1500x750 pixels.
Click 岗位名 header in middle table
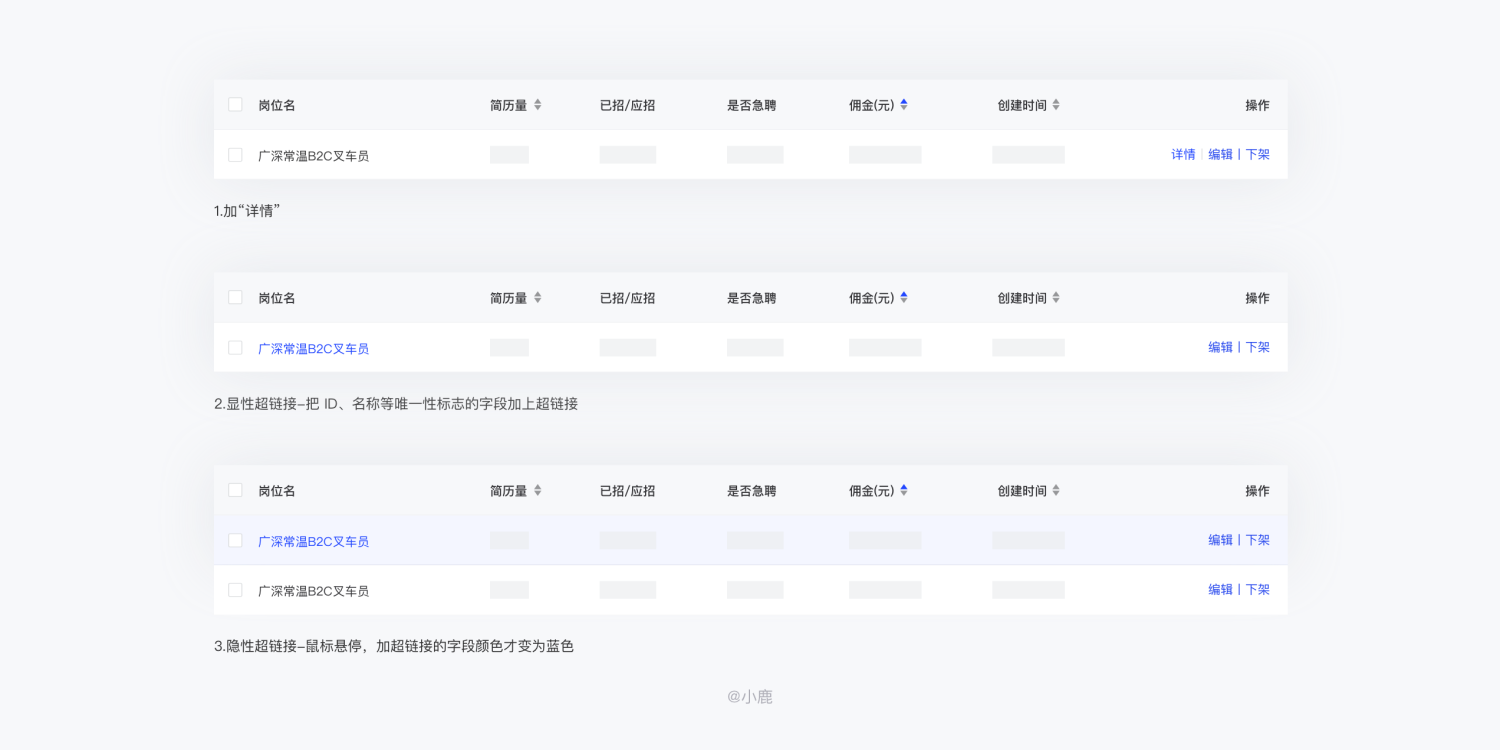point(276,298)
